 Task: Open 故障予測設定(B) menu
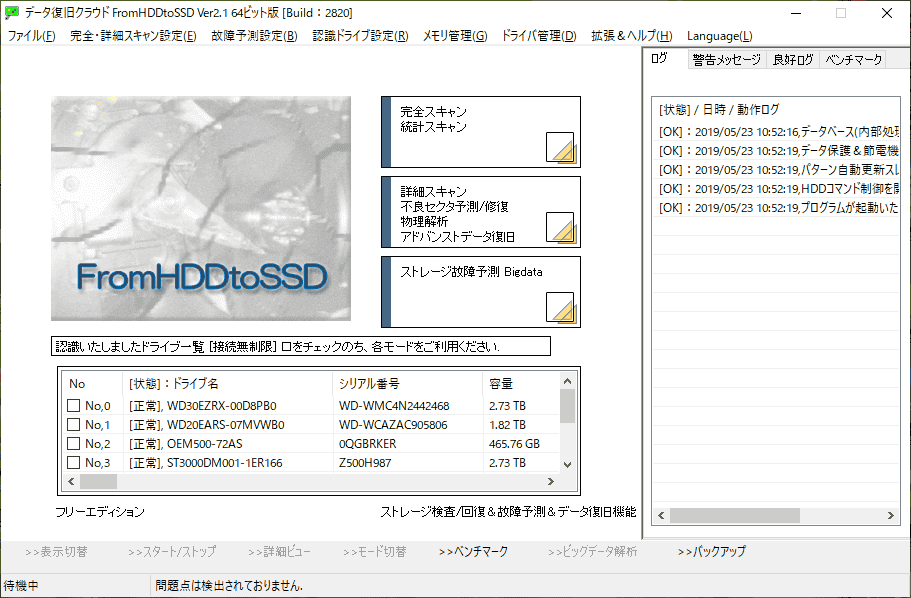click(x=254, y=36)
